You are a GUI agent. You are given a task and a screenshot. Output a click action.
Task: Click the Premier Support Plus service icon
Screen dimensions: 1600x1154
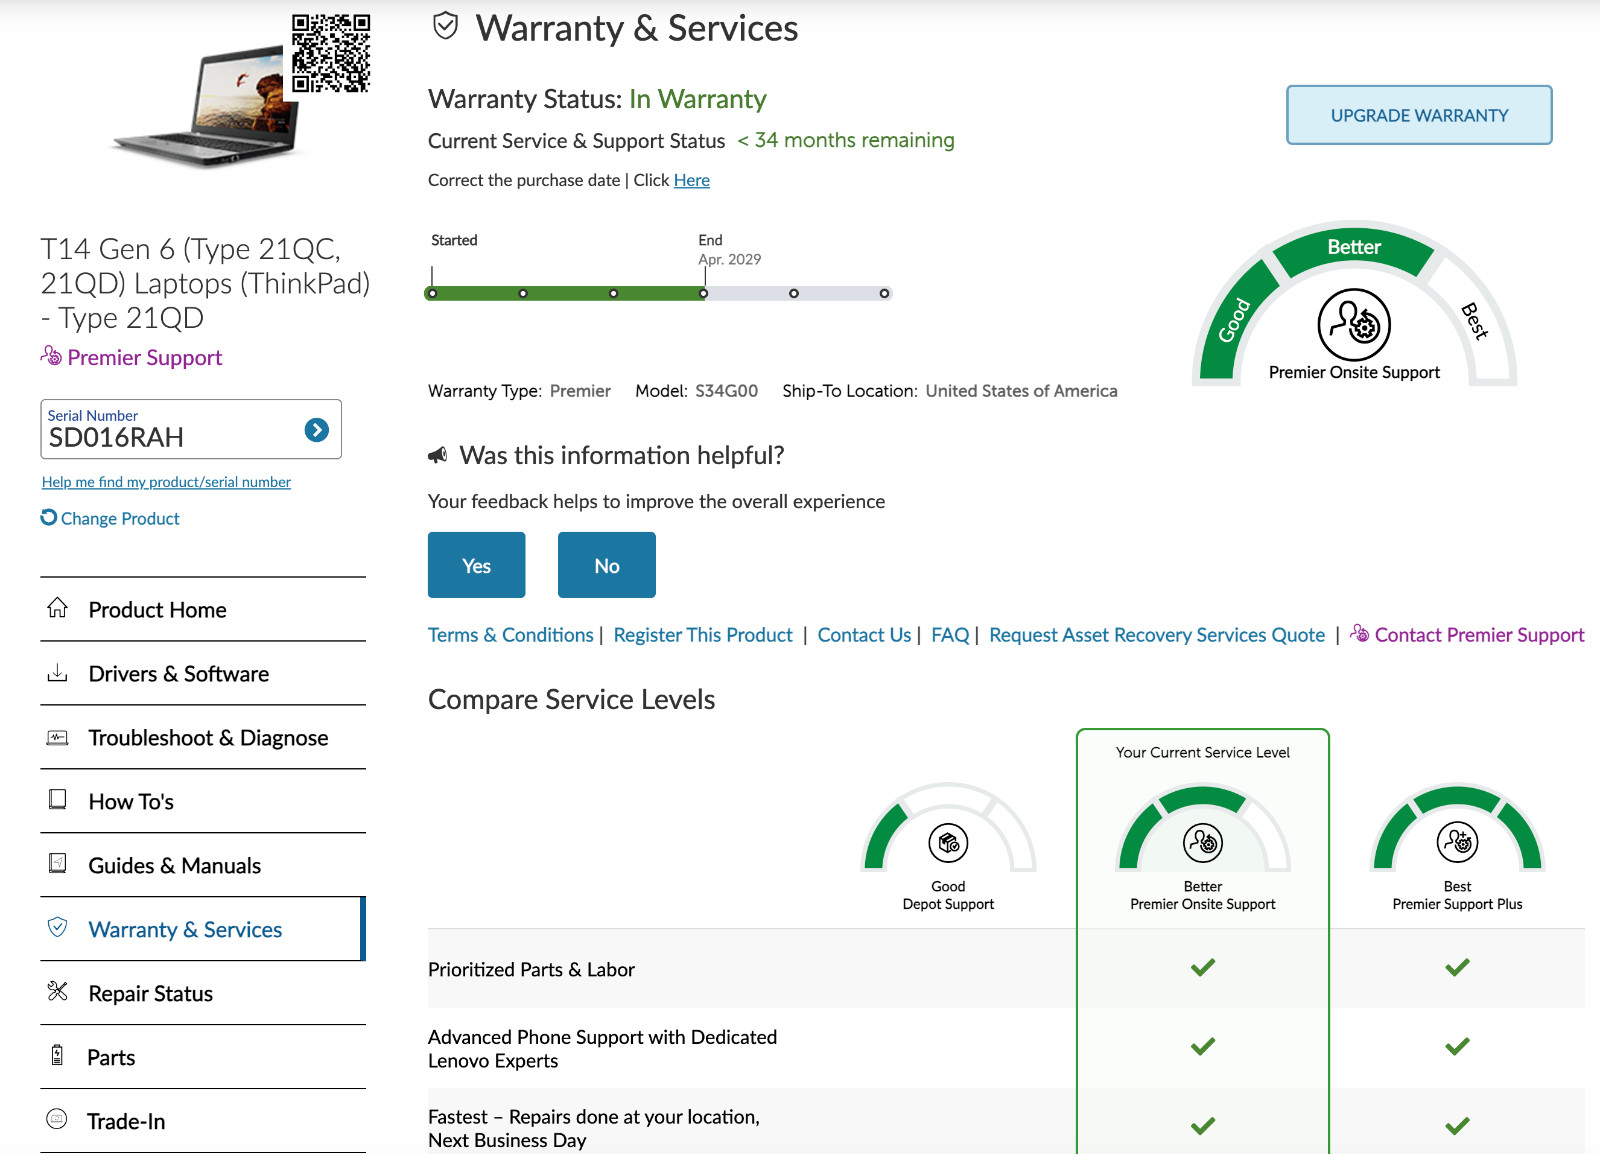click(1457, 843)
